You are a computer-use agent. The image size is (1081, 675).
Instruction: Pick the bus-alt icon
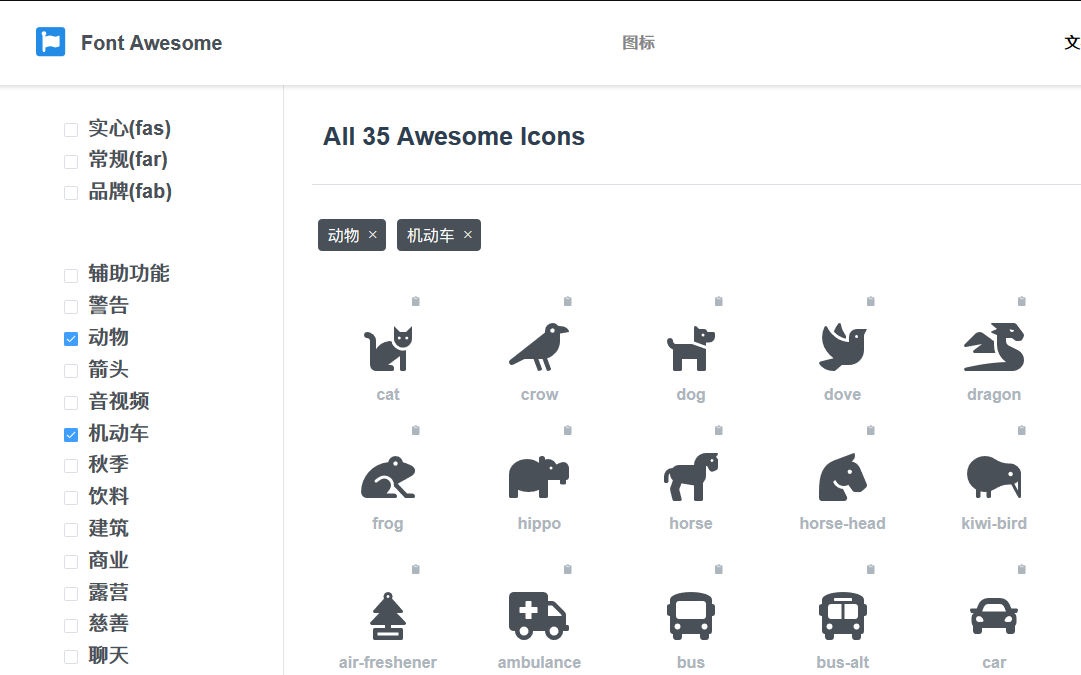click(x=842, y=615)
